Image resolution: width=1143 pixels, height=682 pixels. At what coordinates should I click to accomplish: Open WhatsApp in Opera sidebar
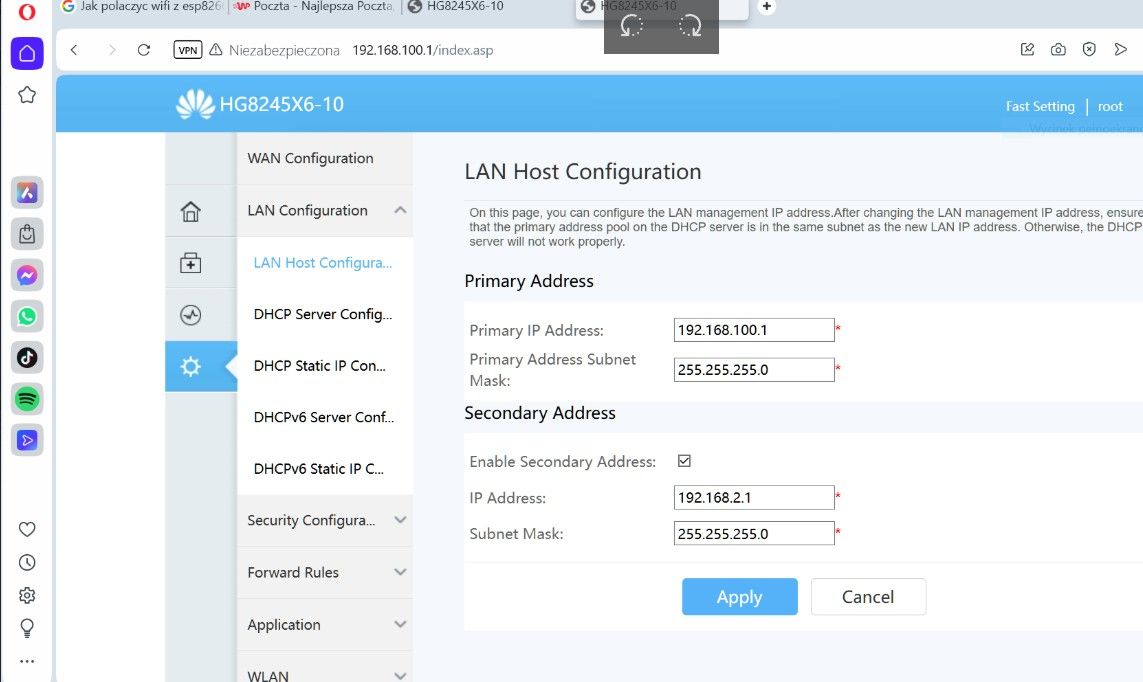[x=27, y=316]
